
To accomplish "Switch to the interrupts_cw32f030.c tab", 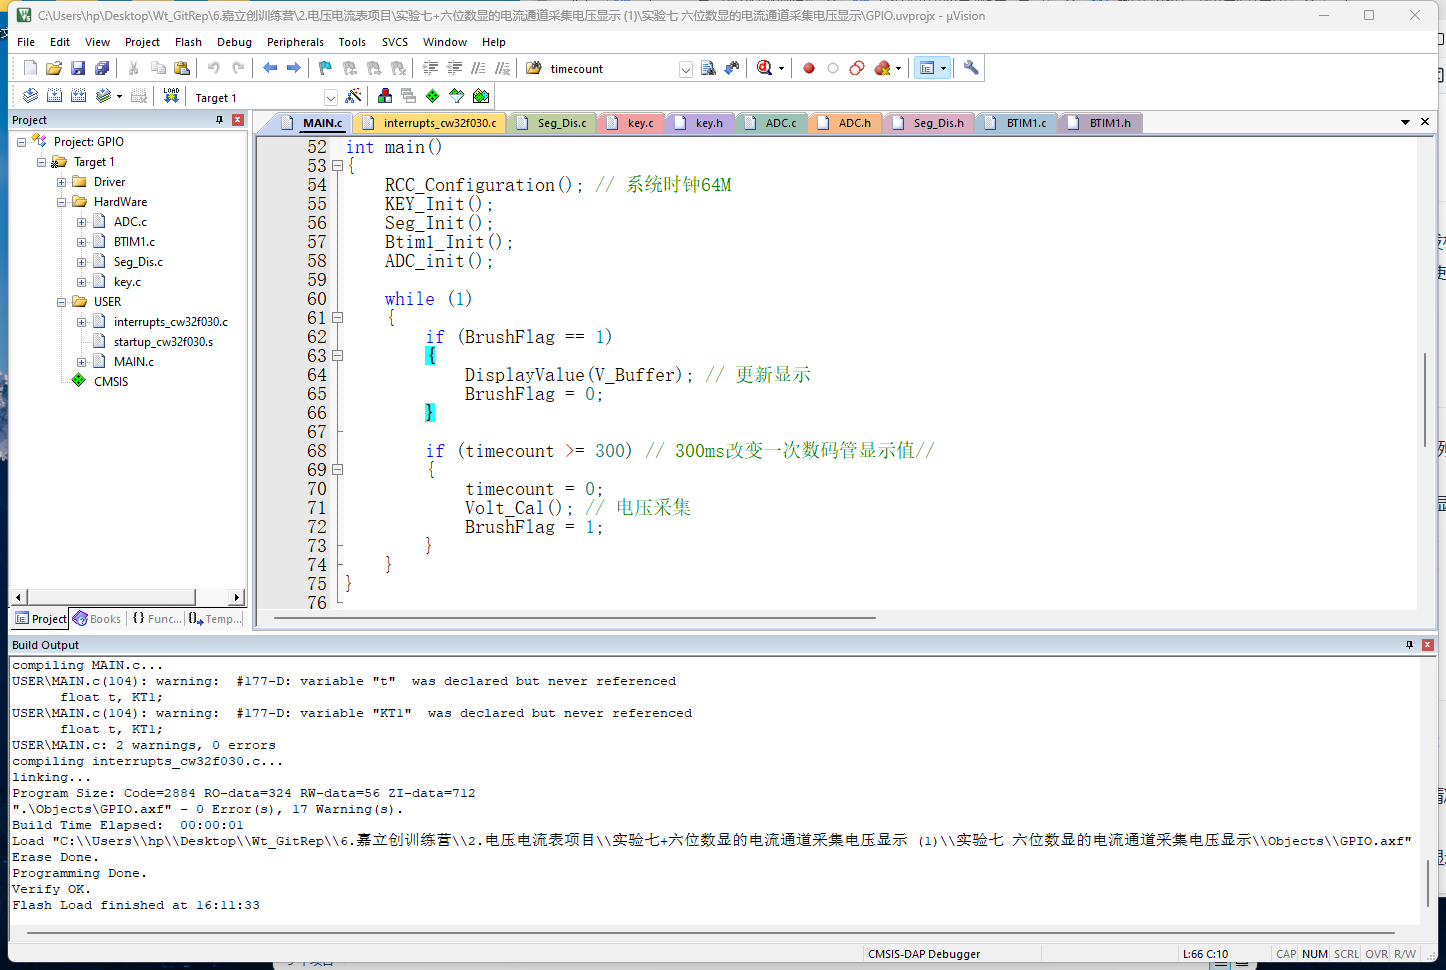I will point(430,123).
